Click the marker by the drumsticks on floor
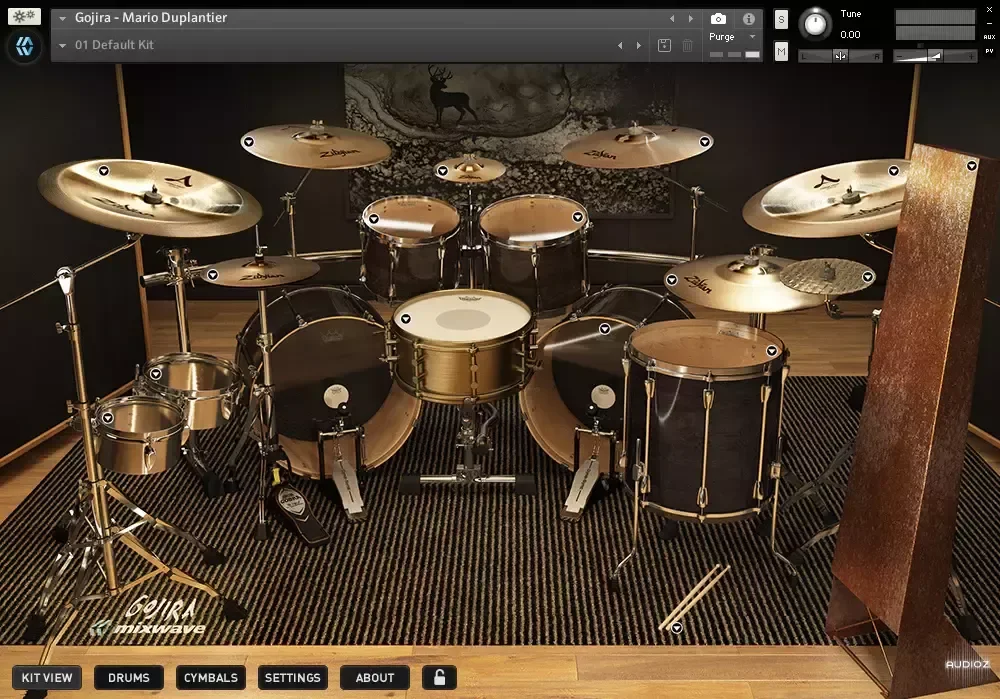The image size is (1000, 699). 677,628
